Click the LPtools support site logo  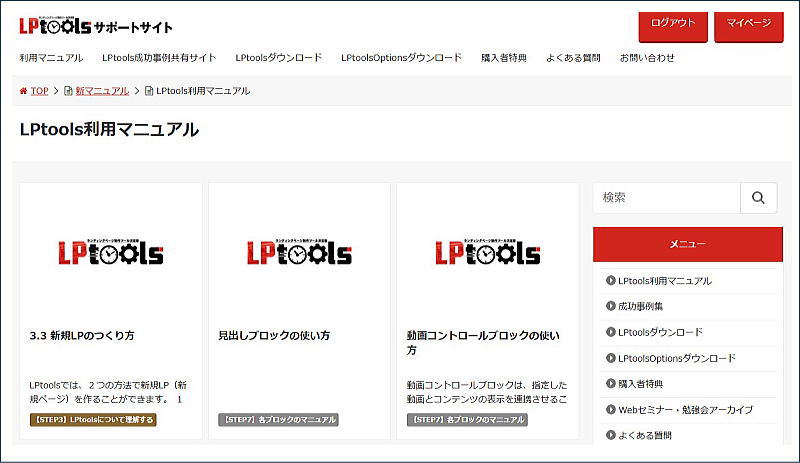95,27
